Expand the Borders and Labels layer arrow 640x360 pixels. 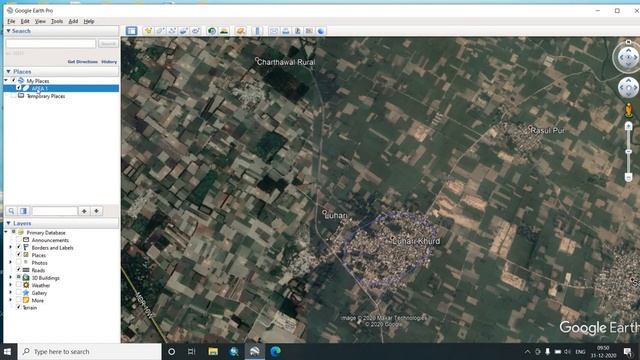[11, 247]
